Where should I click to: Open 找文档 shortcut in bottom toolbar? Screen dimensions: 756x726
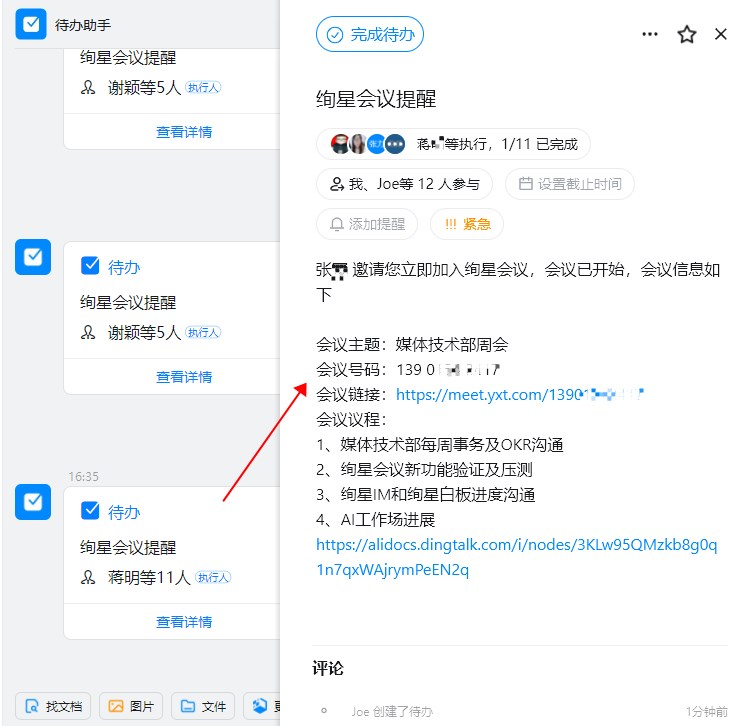click(x=54, y=706)
